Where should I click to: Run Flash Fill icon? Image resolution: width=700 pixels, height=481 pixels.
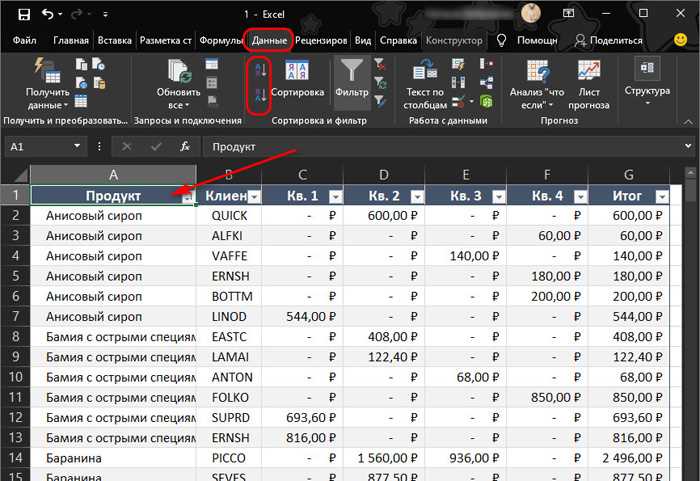pyautogui.click(x=458, y=64)
